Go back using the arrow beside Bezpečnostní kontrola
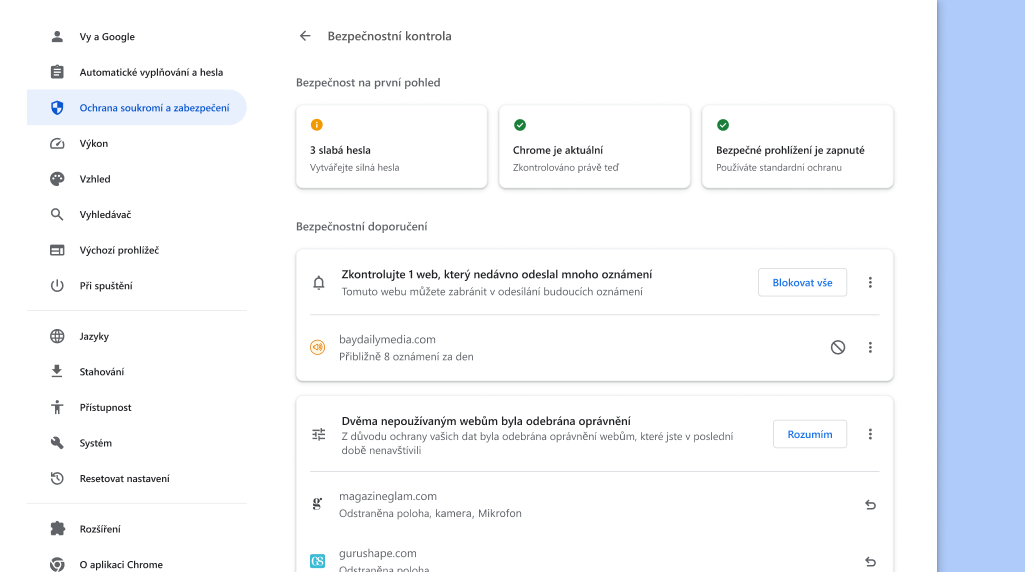Viewport: 1025px width, 572px height. pyautogui.click(x=305, y=36)
